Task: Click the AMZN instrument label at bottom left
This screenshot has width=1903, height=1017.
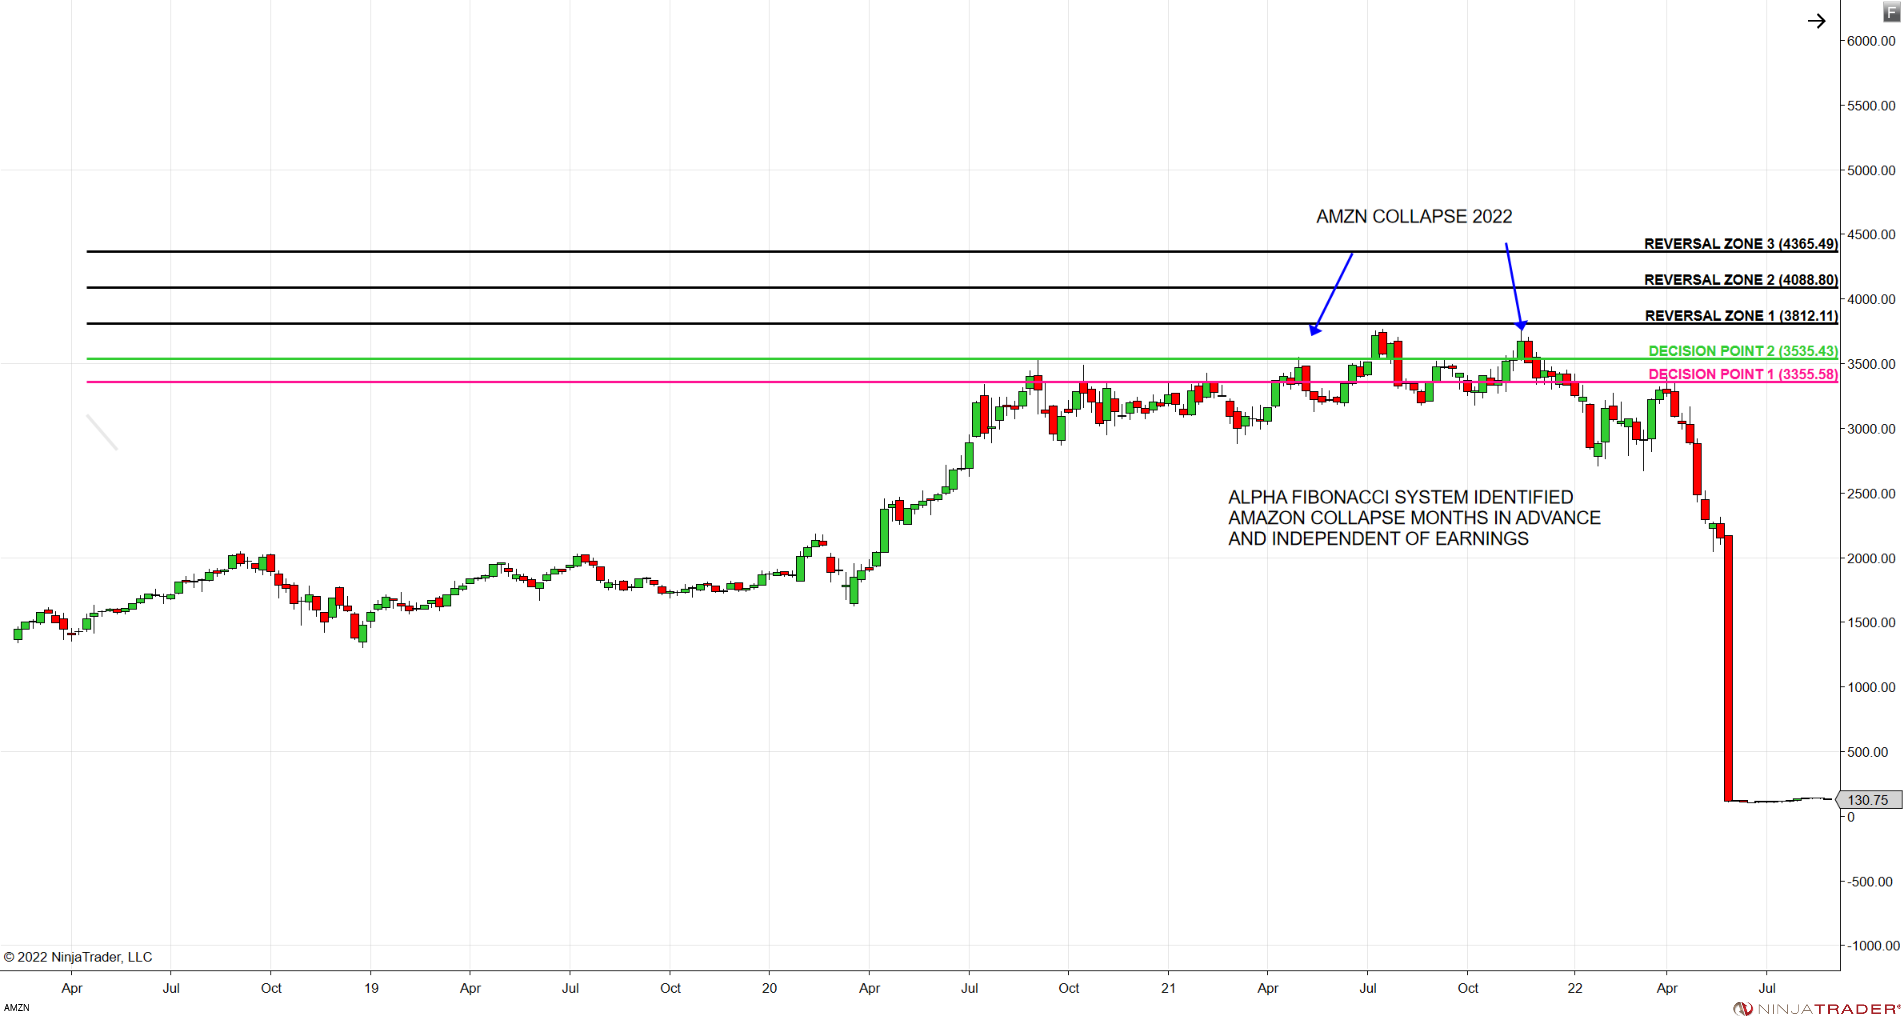Action: click(x=16, y=1007)
